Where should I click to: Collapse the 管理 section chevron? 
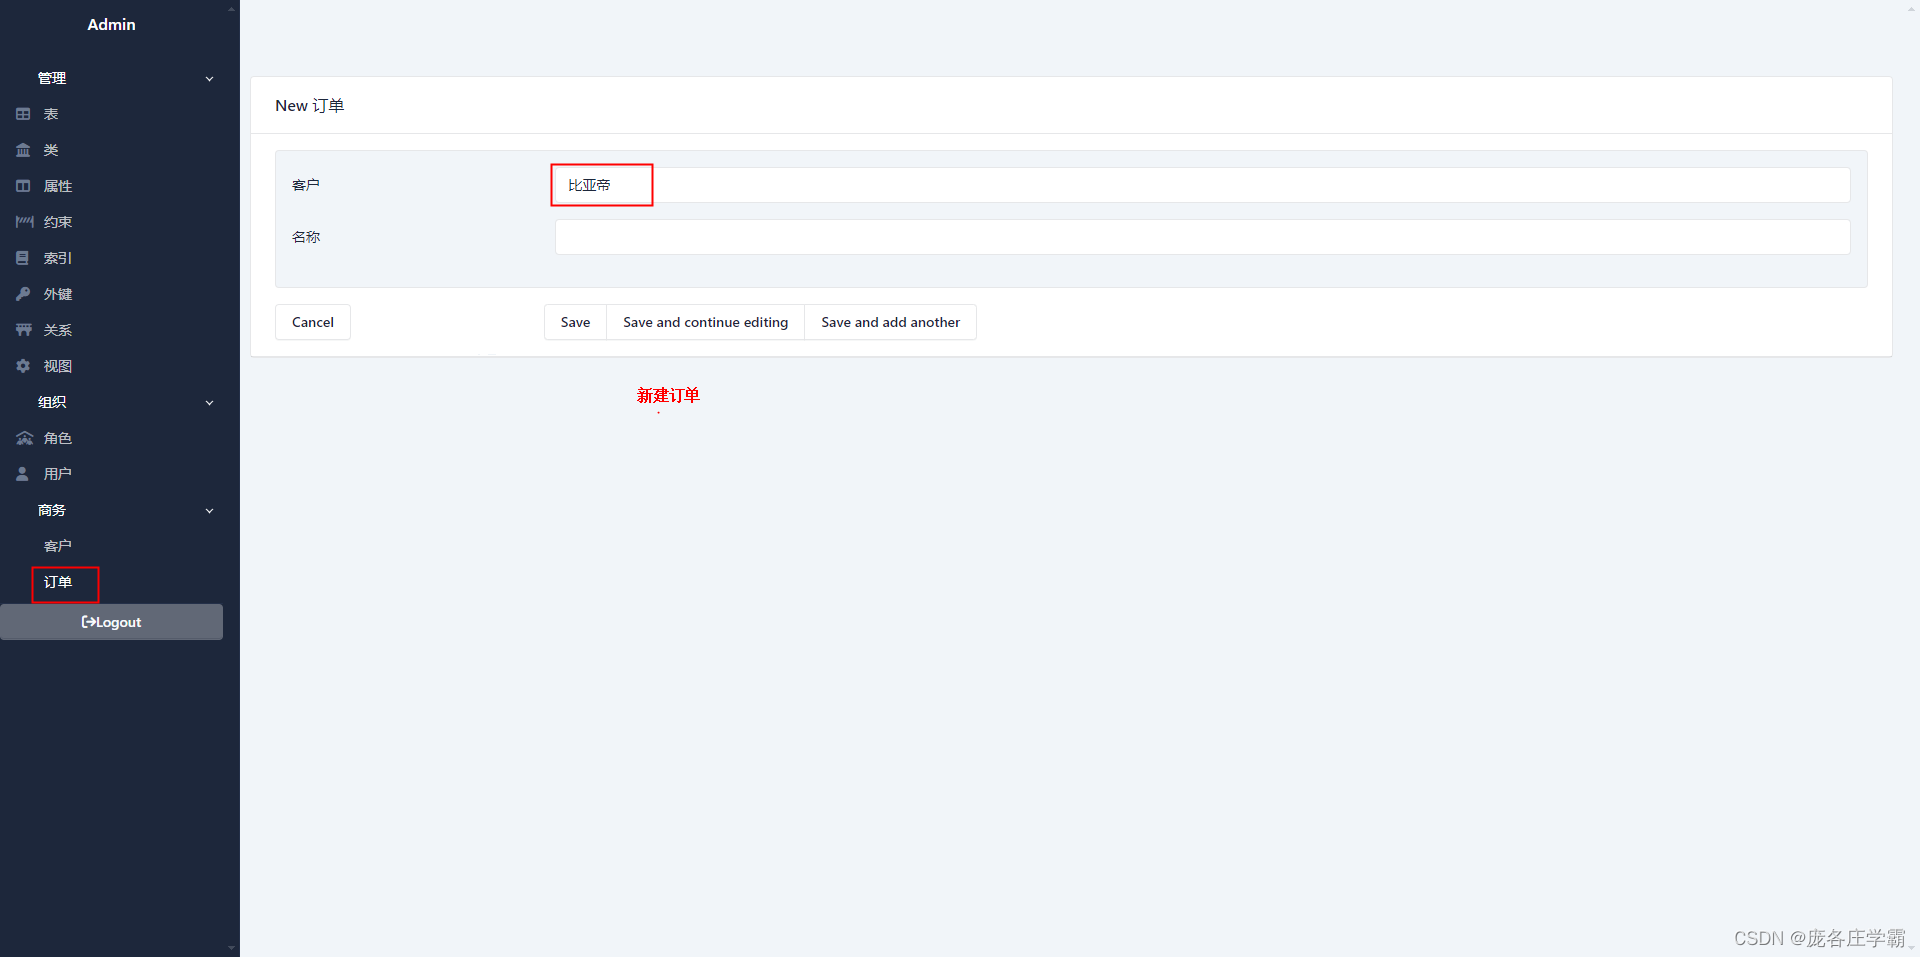tap(209, 79)
